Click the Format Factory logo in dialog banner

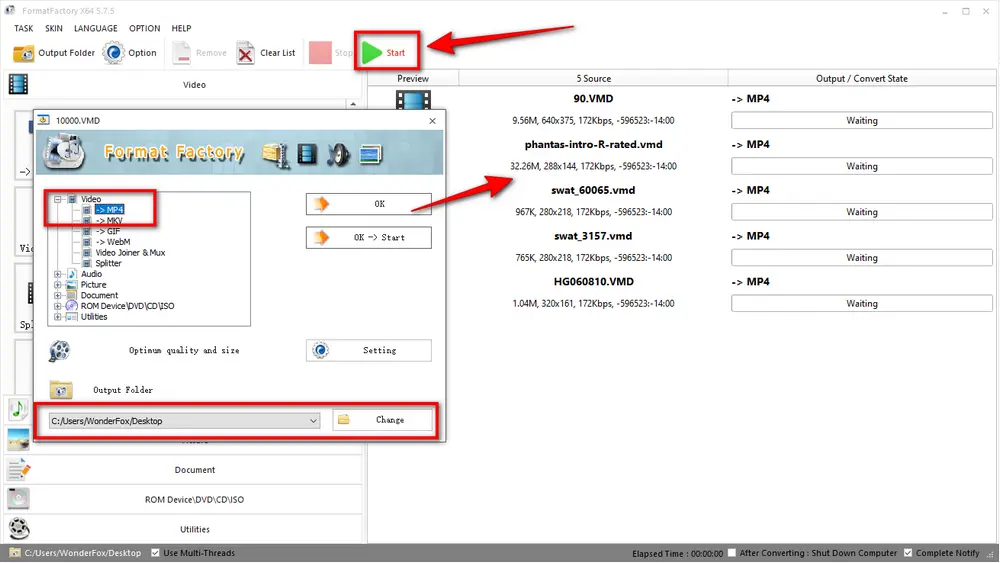click(64, 152)
